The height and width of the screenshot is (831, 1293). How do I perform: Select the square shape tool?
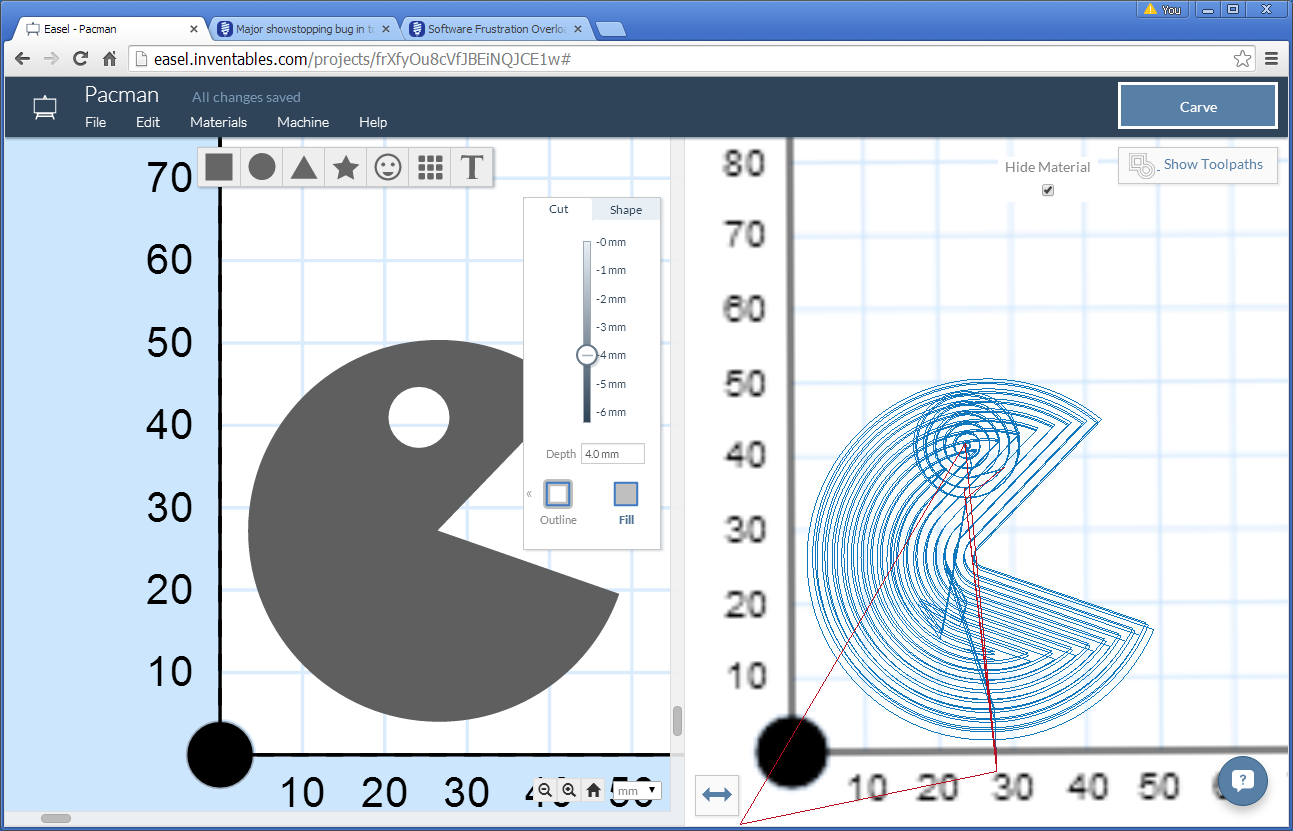[219, 167]
